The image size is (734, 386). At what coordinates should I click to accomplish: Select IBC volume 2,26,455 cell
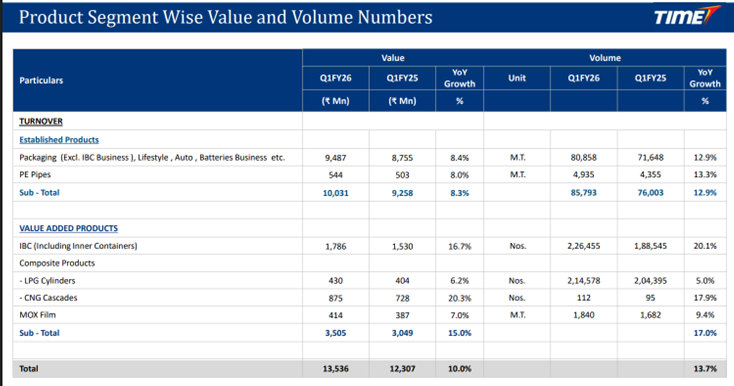(583, 246)
